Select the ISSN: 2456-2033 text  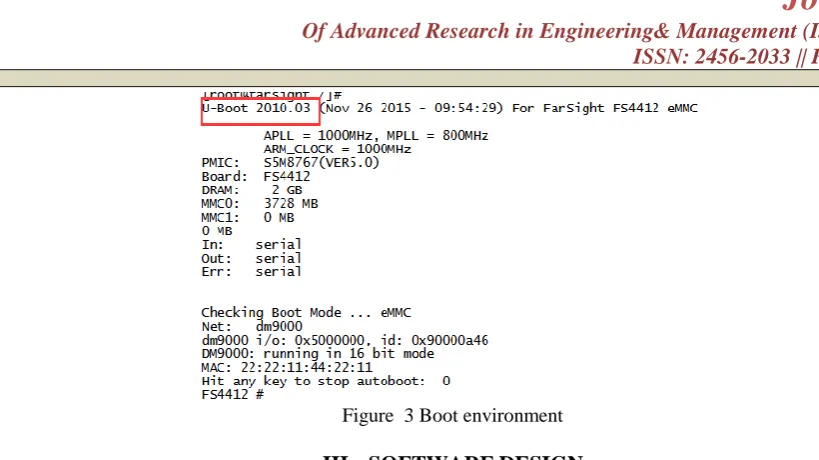click(711, 56)
